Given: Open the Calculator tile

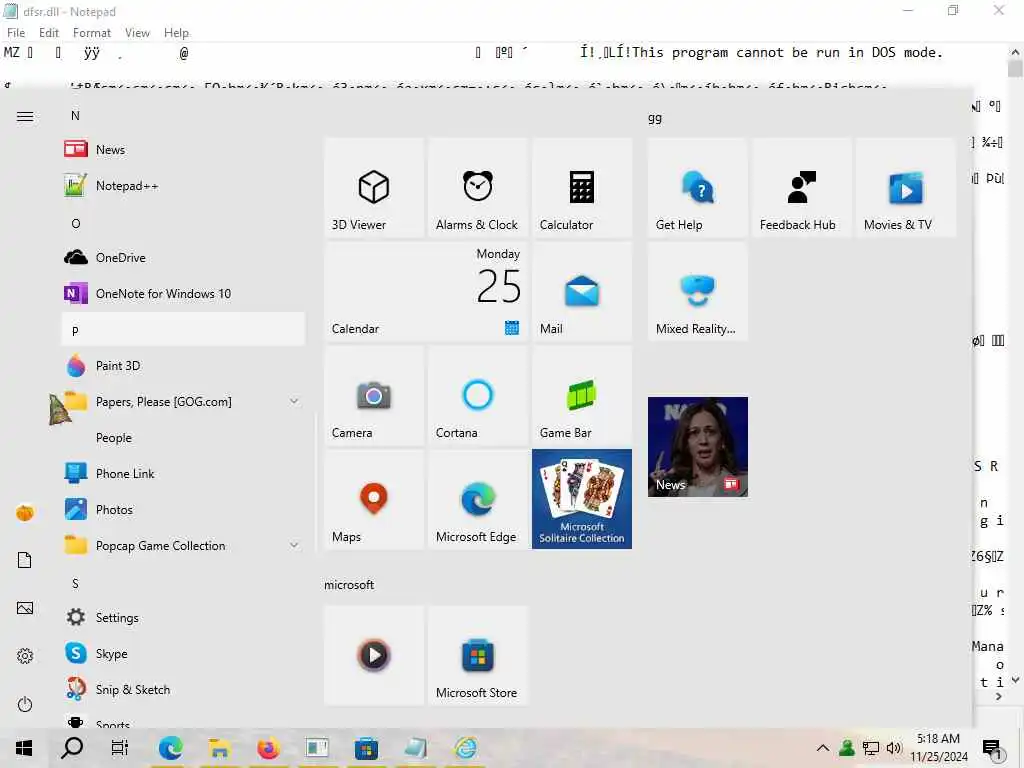Looking at the screenshot, I should [582, 187].
